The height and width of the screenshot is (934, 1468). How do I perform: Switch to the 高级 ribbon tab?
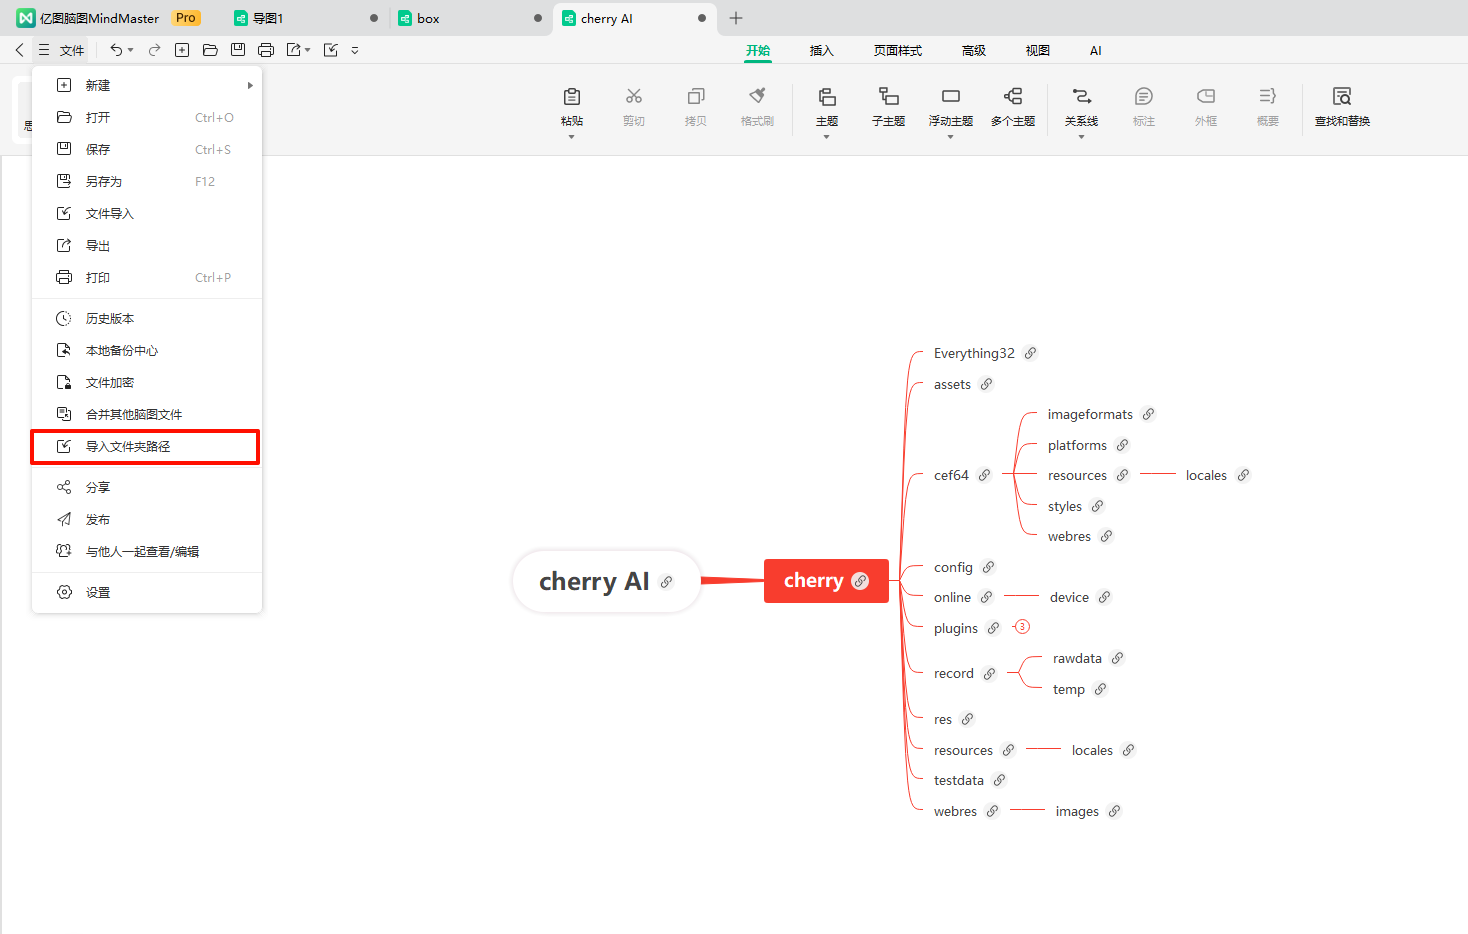click(x=973, y=51)
